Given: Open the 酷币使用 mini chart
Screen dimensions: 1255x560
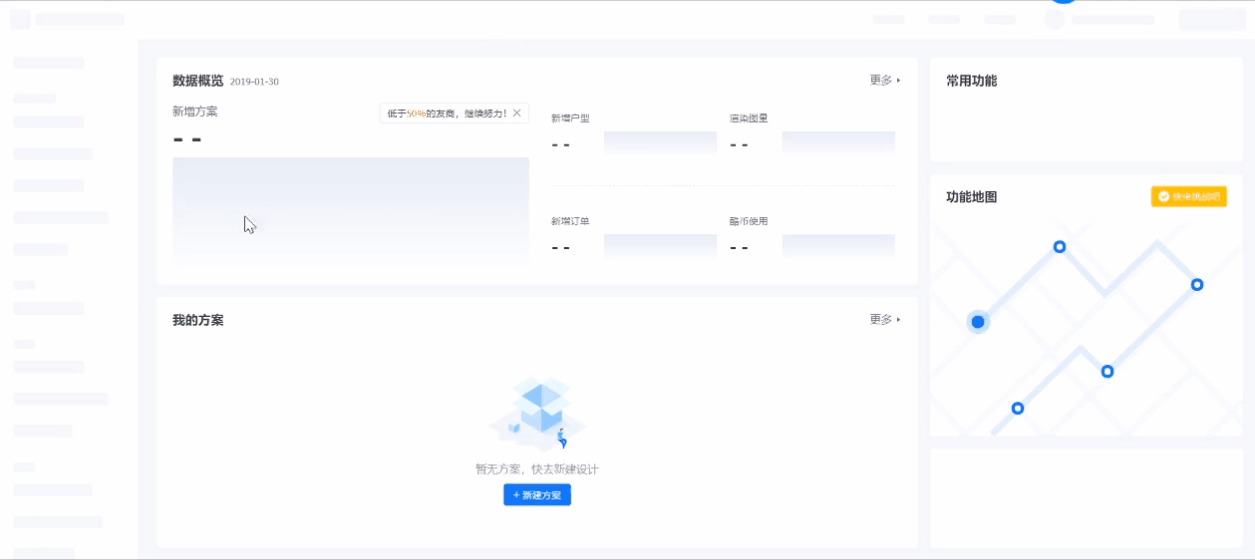Looking at the screenshot, I should click(x=838, y=246).
